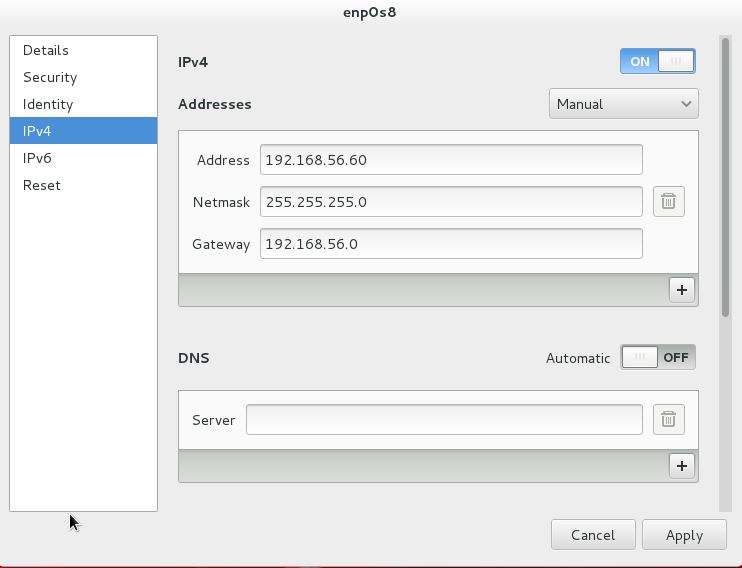The width and height of the screenshot is (742, 568).
Task: Open the Reset section
Action: click(83, 185)
